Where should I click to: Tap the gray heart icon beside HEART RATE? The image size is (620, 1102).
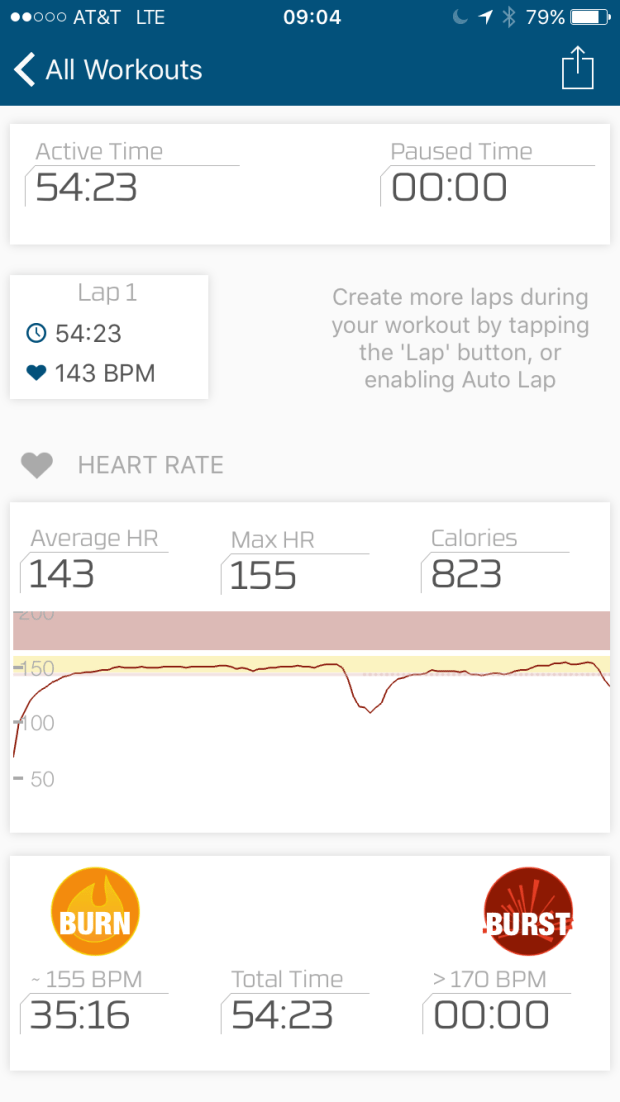tap(37, 466)
